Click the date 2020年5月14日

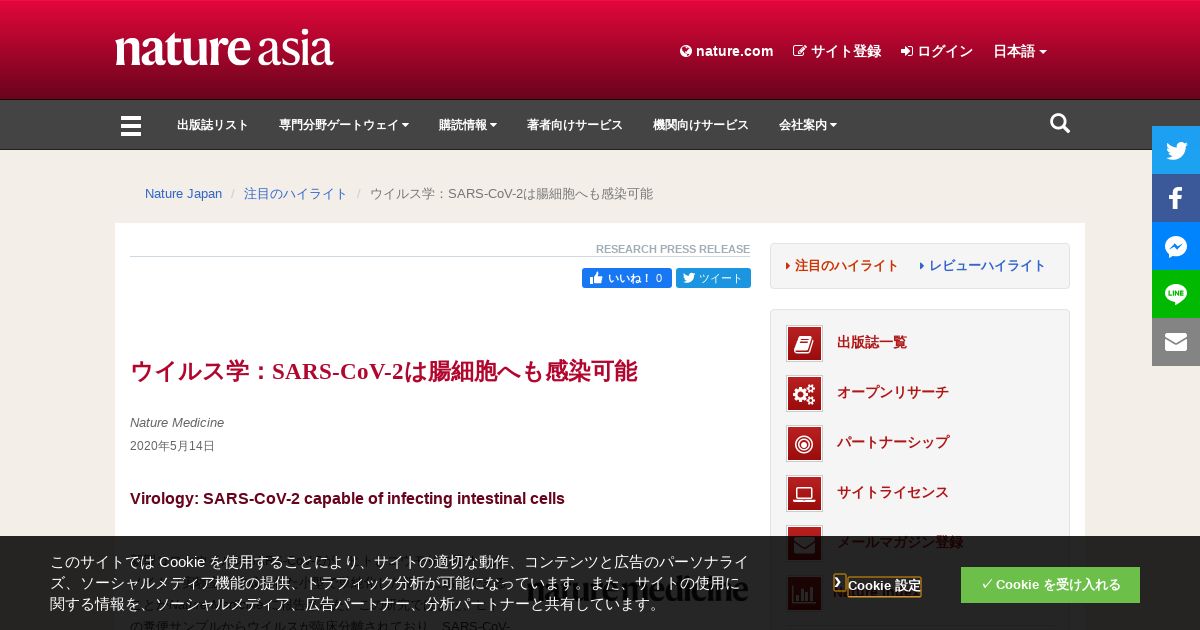[172, 446]
